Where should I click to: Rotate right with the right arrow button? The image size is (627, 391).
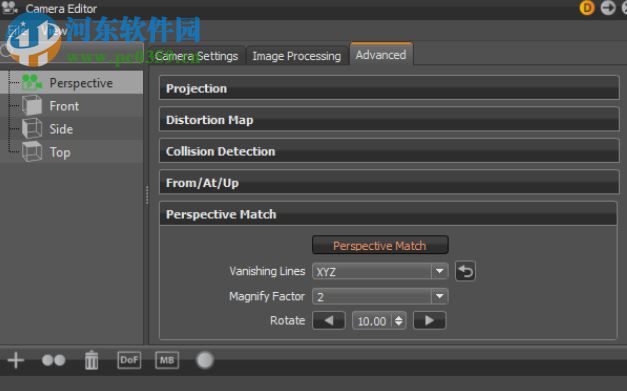coord(429,321)
